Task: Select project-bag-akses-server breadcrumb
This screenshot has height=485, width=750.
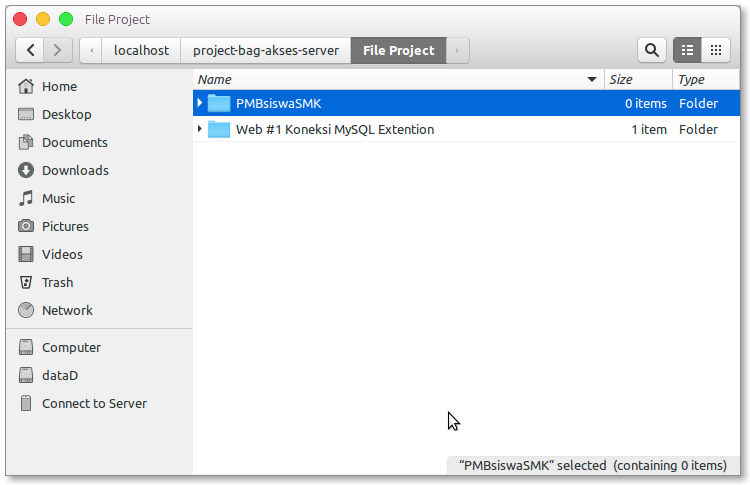Action: tap(266, 50)
